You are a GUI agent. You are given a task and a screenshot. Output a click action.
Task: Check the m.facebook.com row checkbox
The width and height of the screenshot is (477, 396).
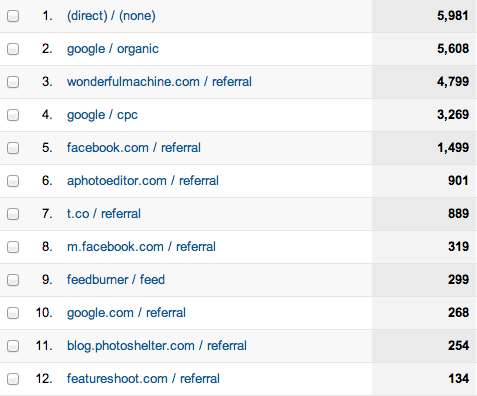13,247
